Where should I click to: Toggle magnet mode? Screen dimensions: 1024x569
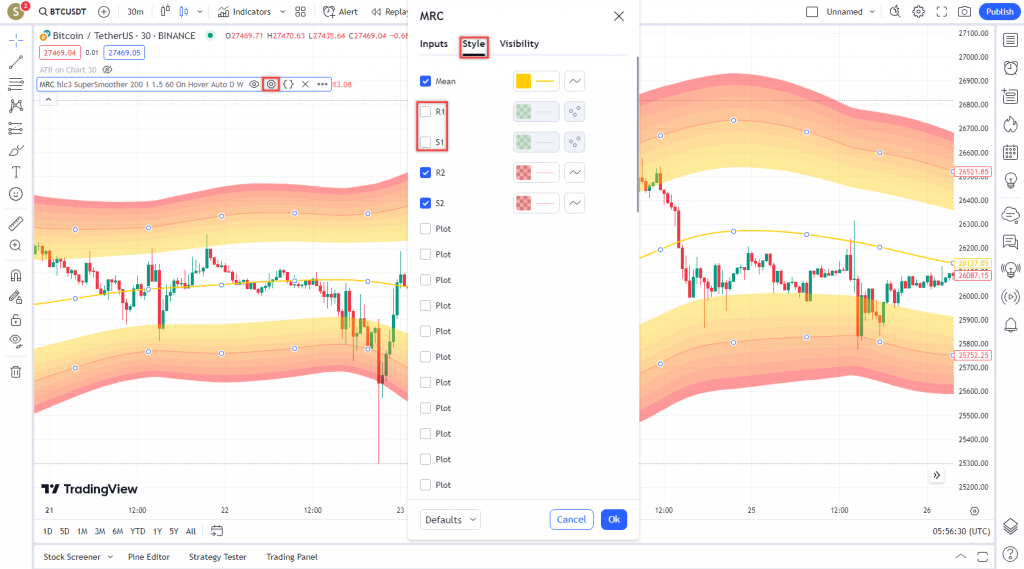[16, 276]
